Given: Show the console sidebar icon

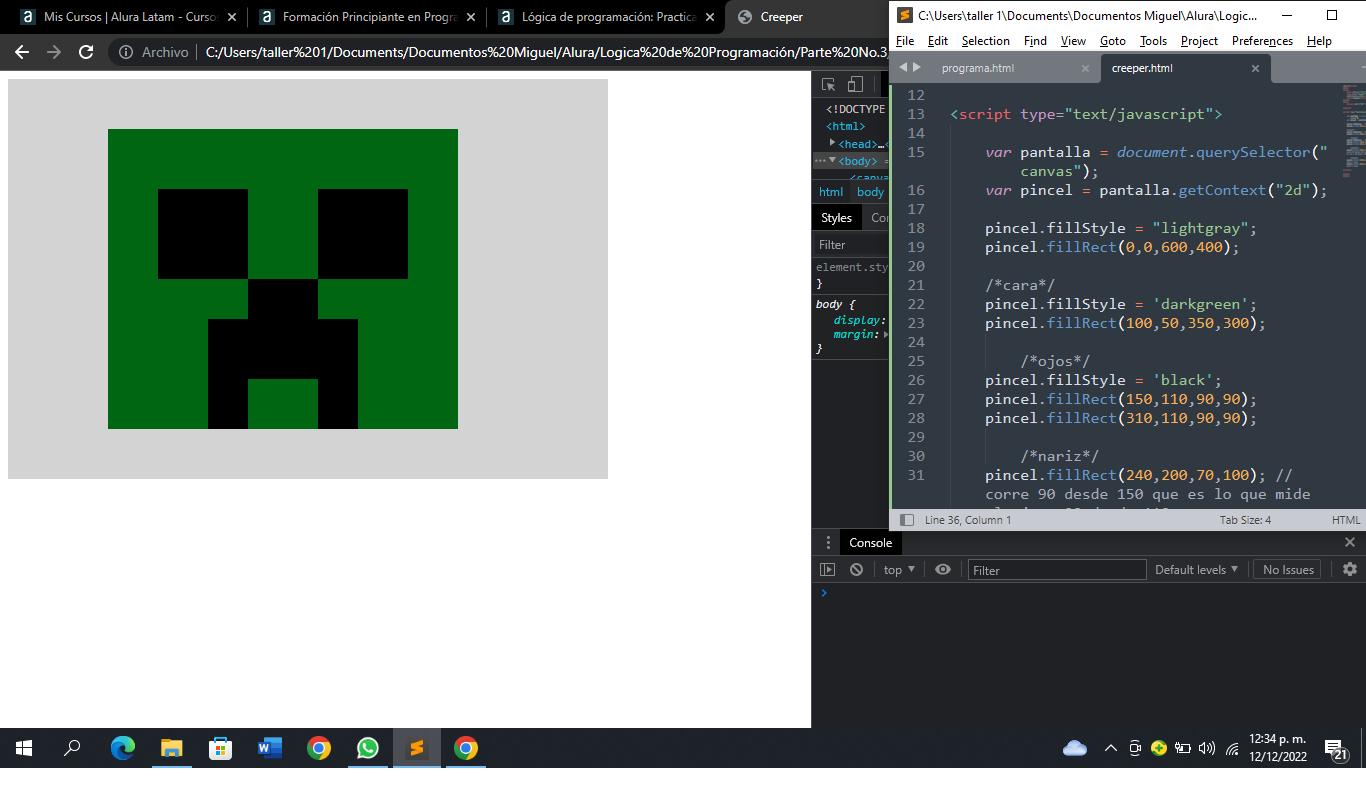Looking at the screenshot, I should pos(827,569).
